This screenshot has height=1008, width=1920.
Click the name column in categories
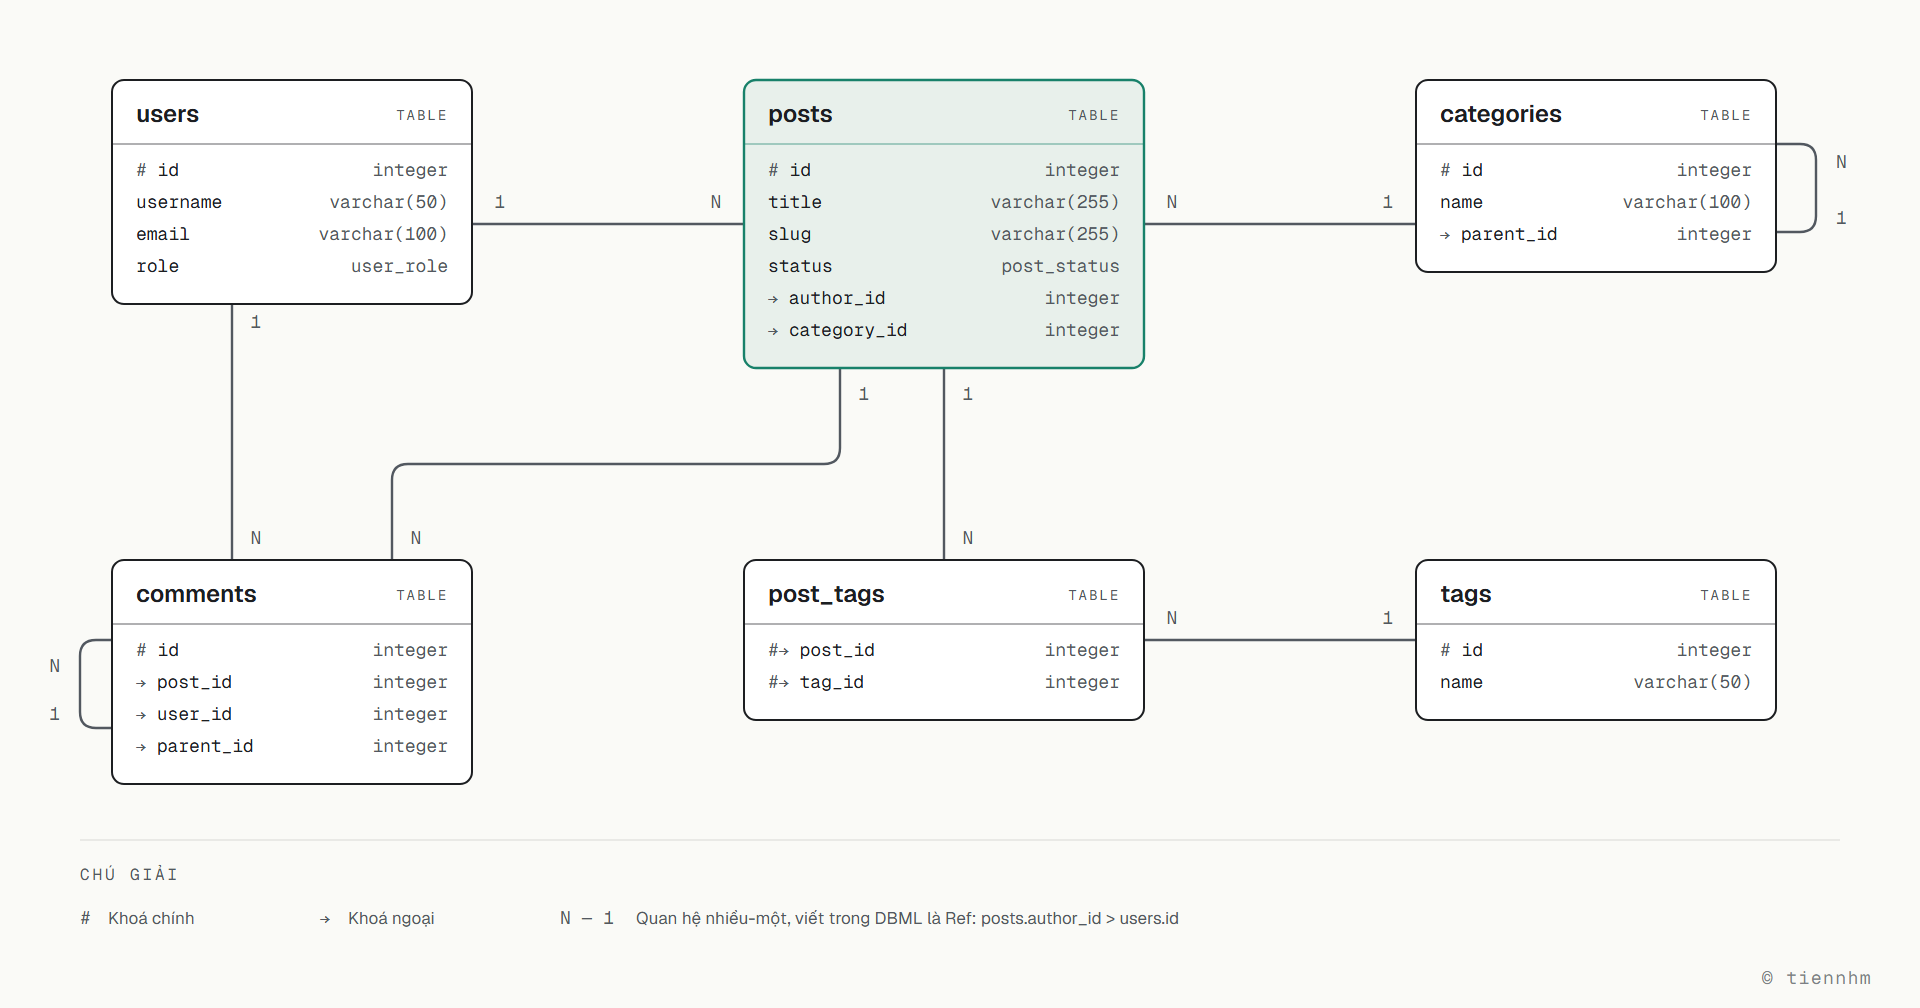1462,202
